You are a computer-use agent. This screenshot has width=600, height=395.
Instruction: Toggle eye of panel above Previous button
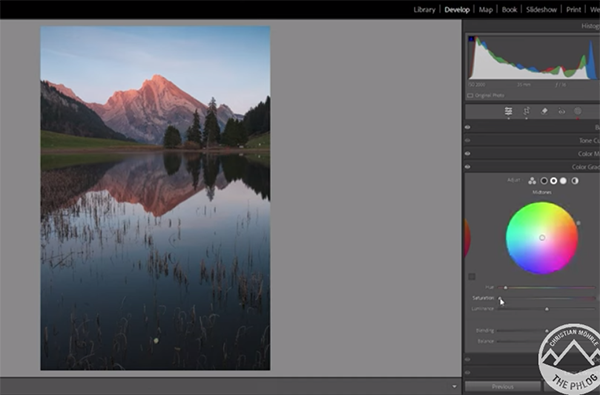pos(468,372)
